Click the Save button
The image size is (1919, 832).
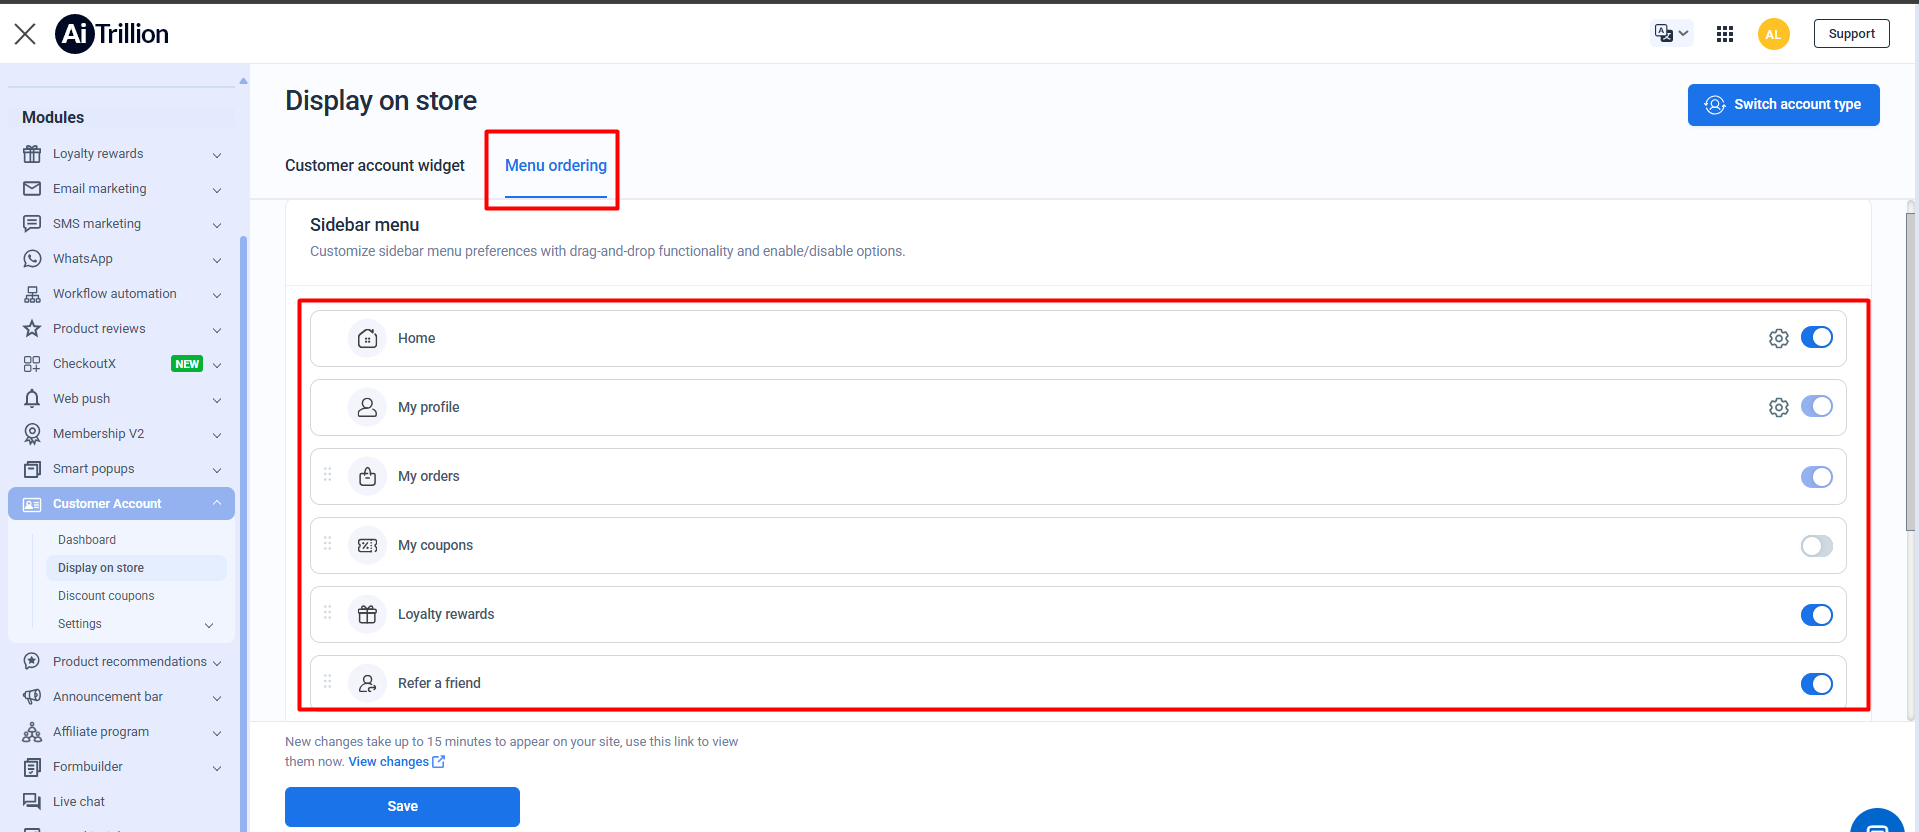(x=402, y=807)
